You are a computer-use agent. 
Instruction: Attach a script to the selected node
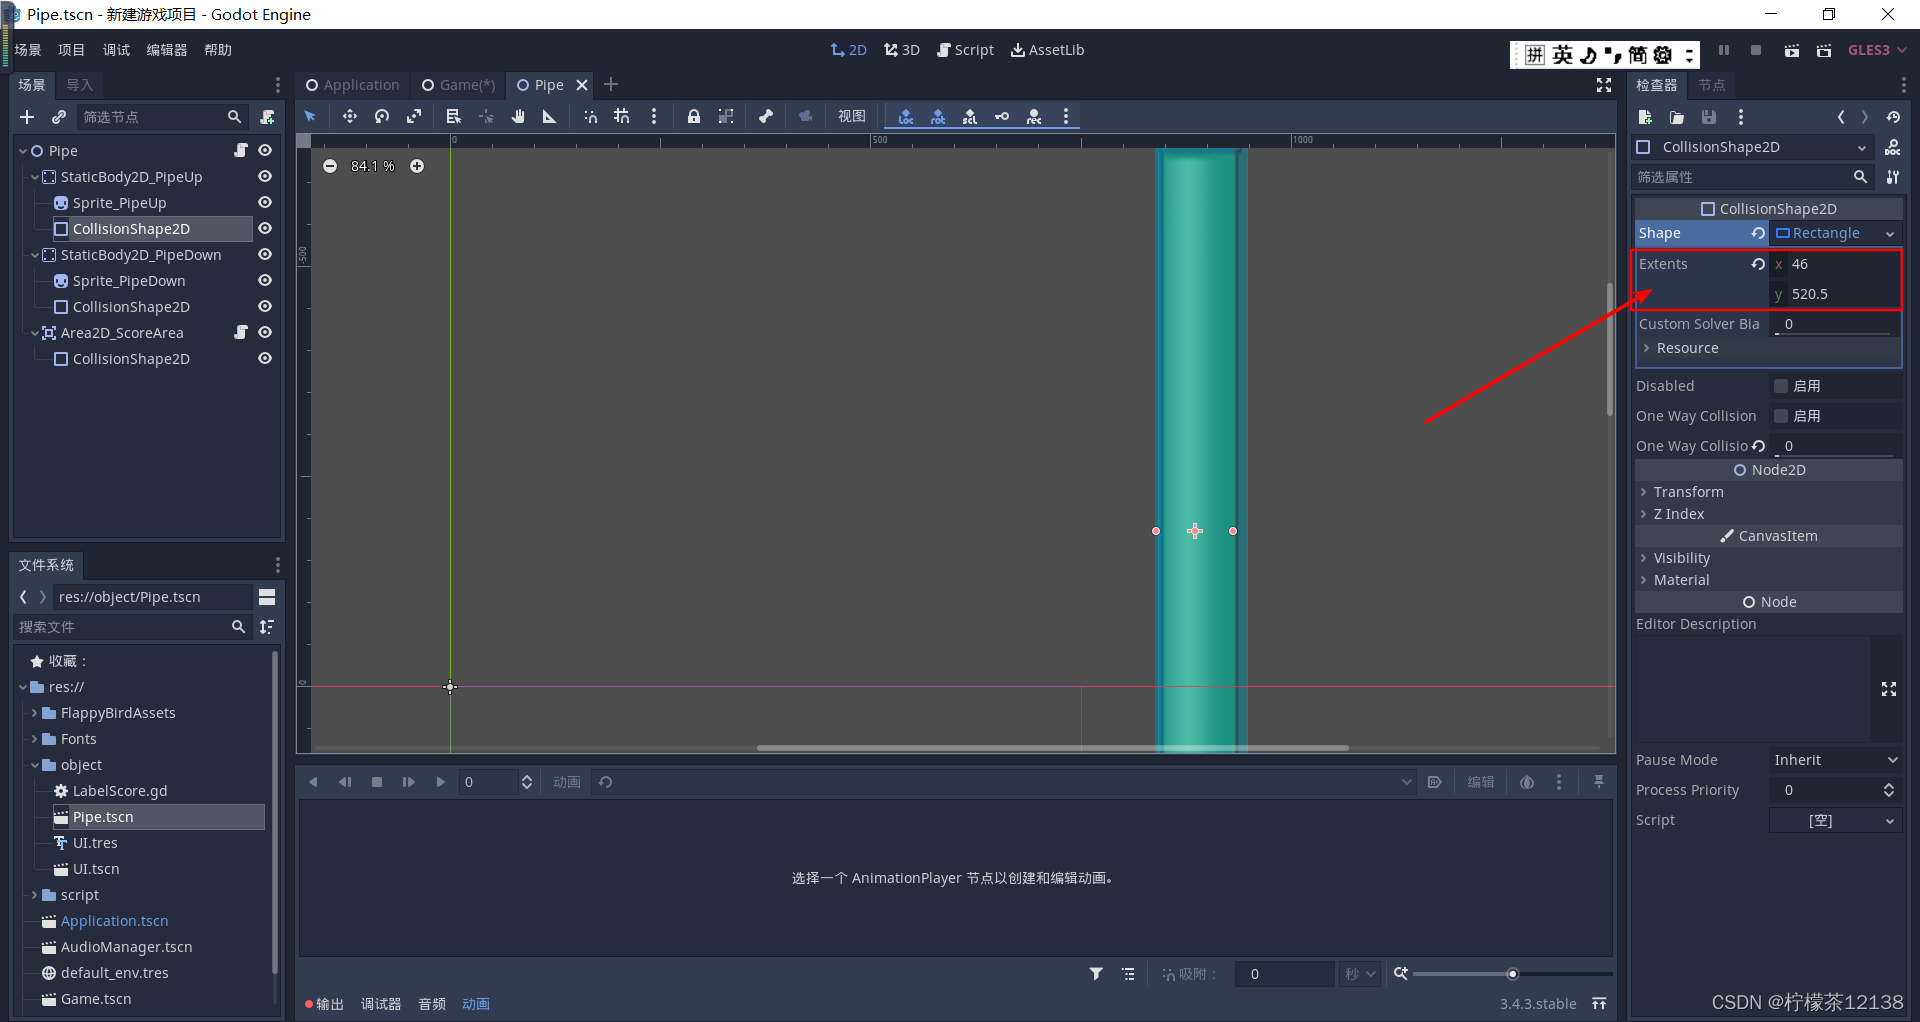point(267,117)
